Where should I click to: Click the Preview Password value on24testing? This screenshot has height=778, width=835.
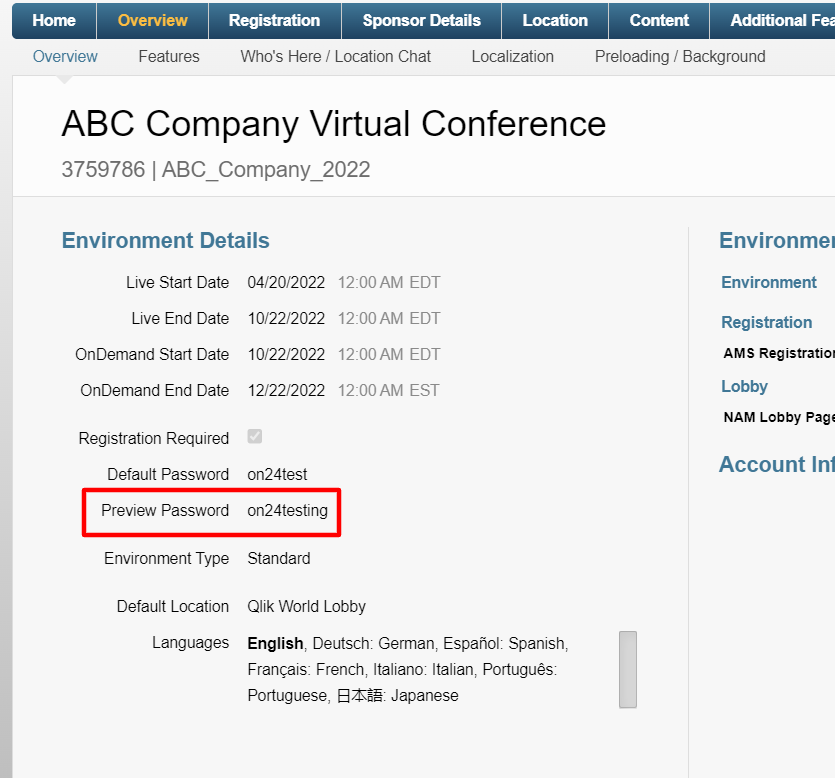click(x=288, y=511)
